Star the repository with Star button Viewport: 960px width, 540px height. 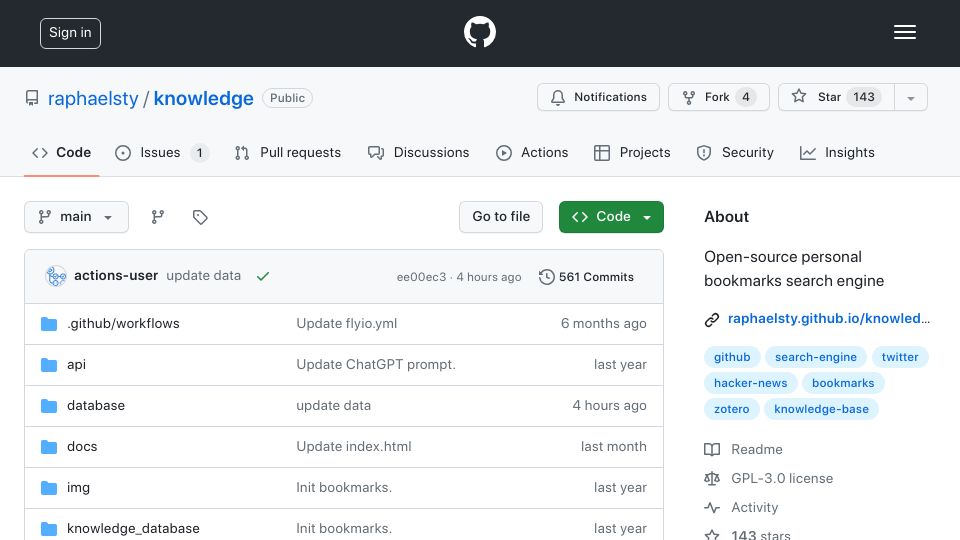point(836,97)
